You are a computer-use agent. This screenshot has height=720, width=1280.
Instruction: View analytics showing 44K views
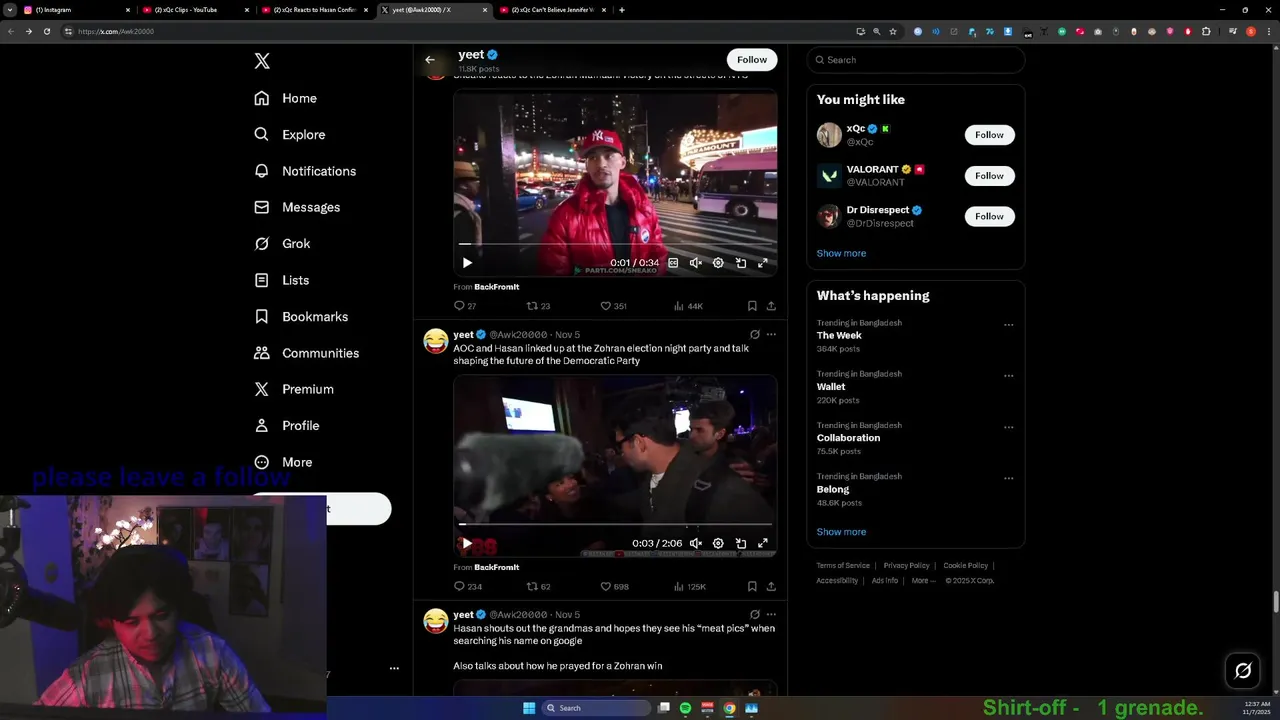coord(688,306)
